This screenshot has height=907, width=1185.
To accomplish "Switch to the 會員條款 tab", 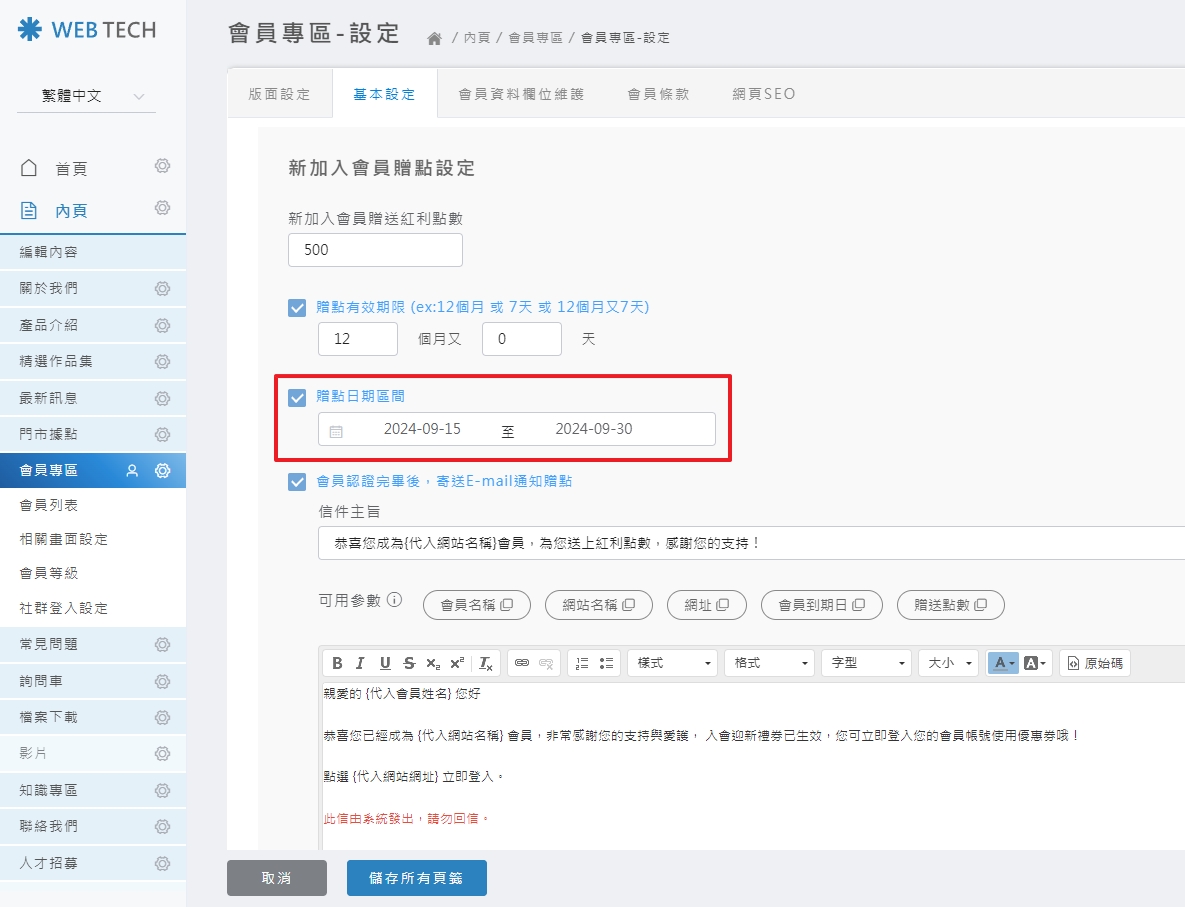I will pos(658,94).
